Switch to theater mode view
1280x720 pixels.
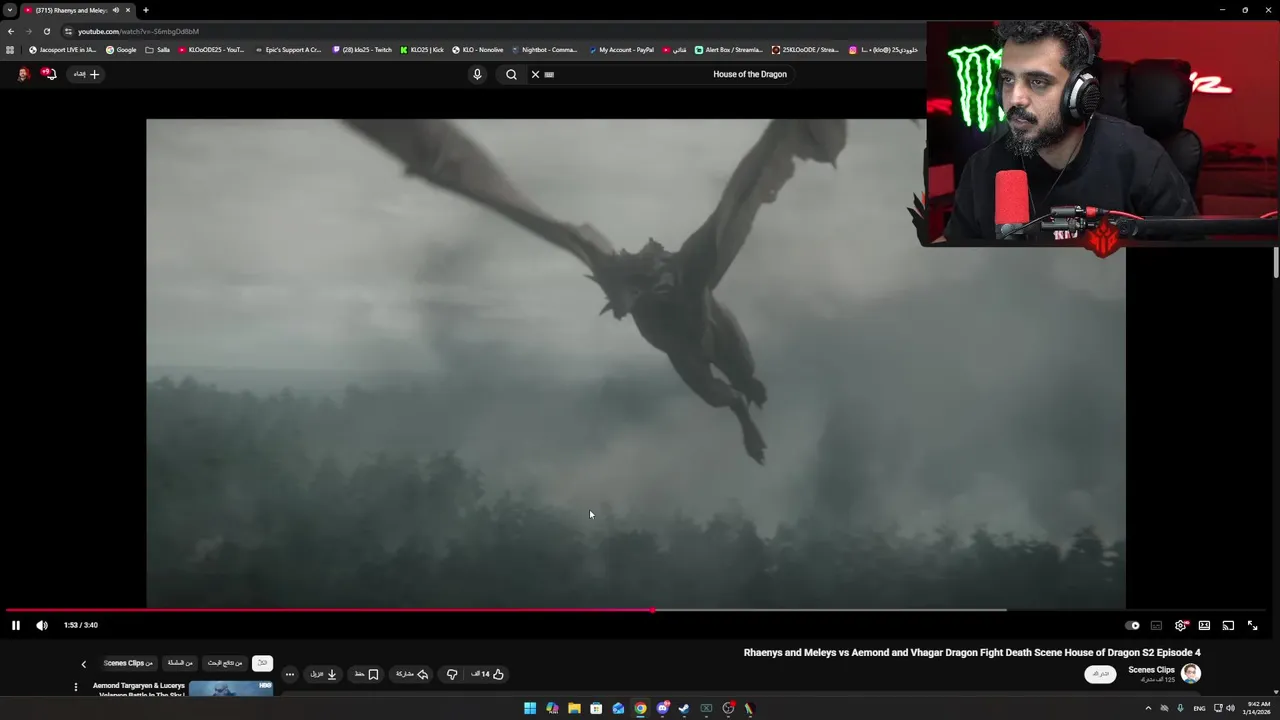1204,625
